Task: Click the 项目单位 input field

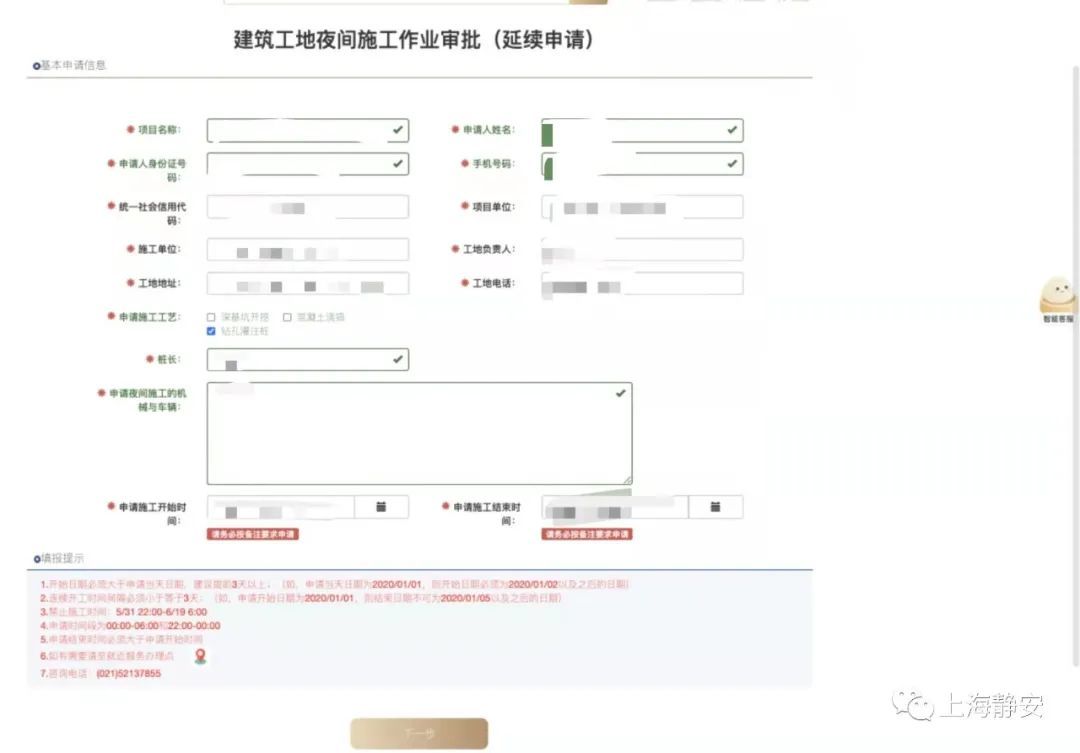Action: (x=642, y=207)
